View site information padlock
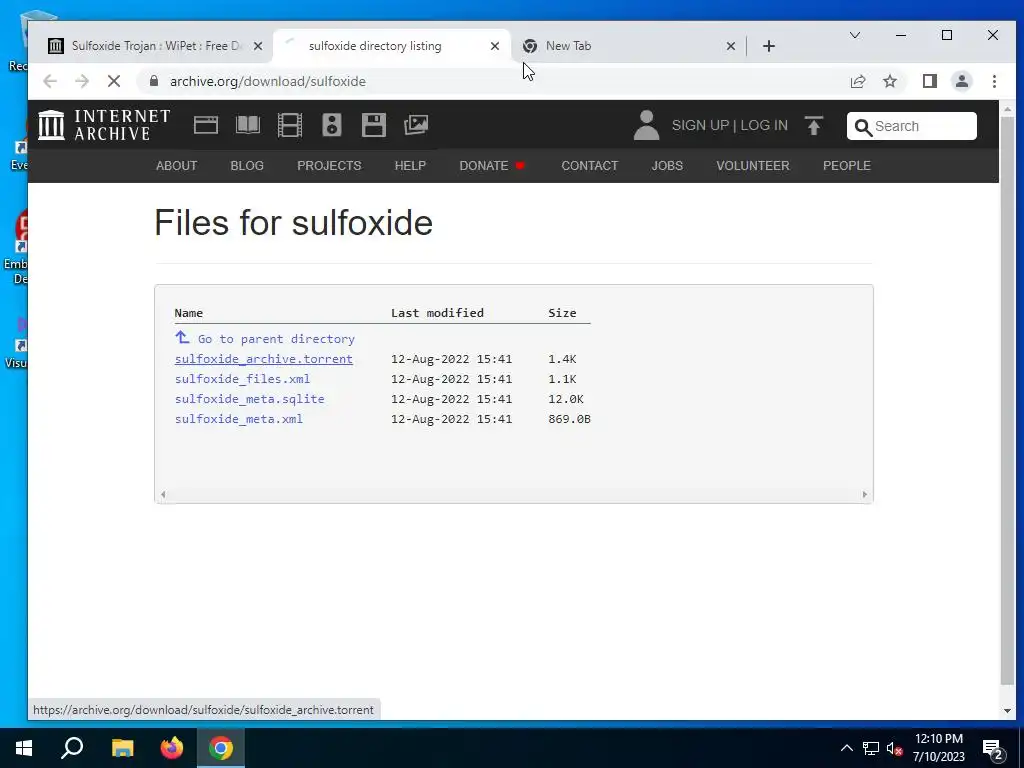1024x768 pixels. click(x=154, y=81)
